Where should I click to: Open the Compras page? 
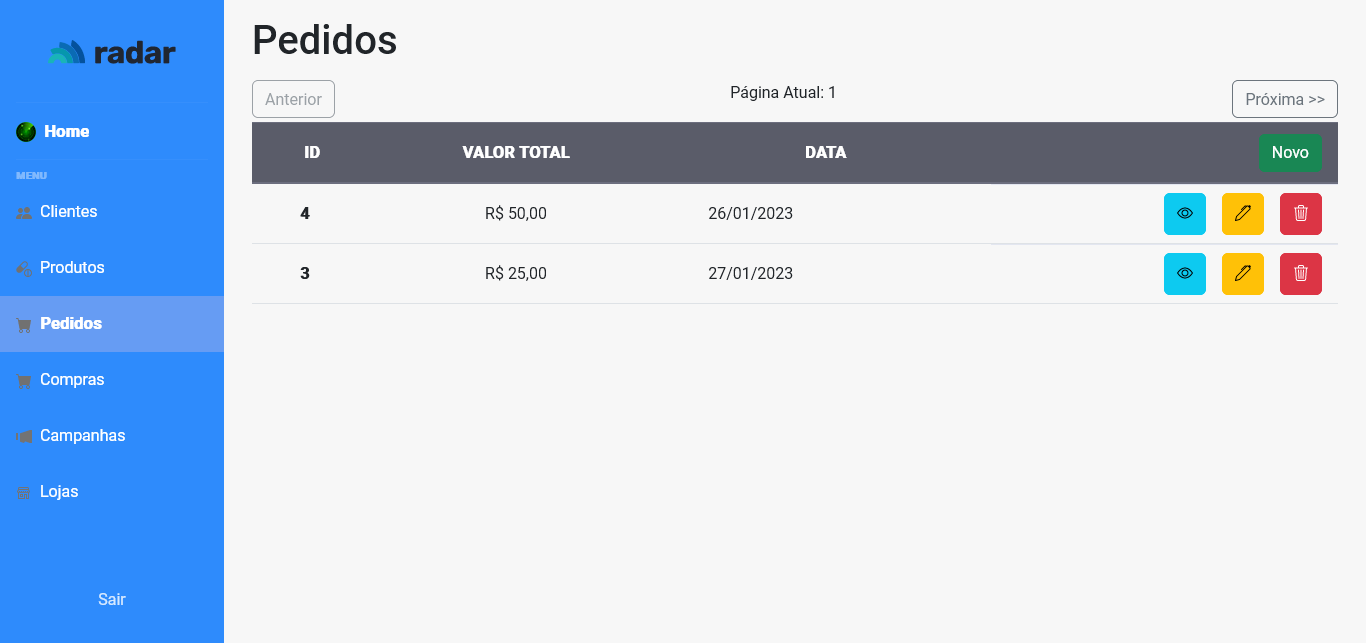coord(112,380)
